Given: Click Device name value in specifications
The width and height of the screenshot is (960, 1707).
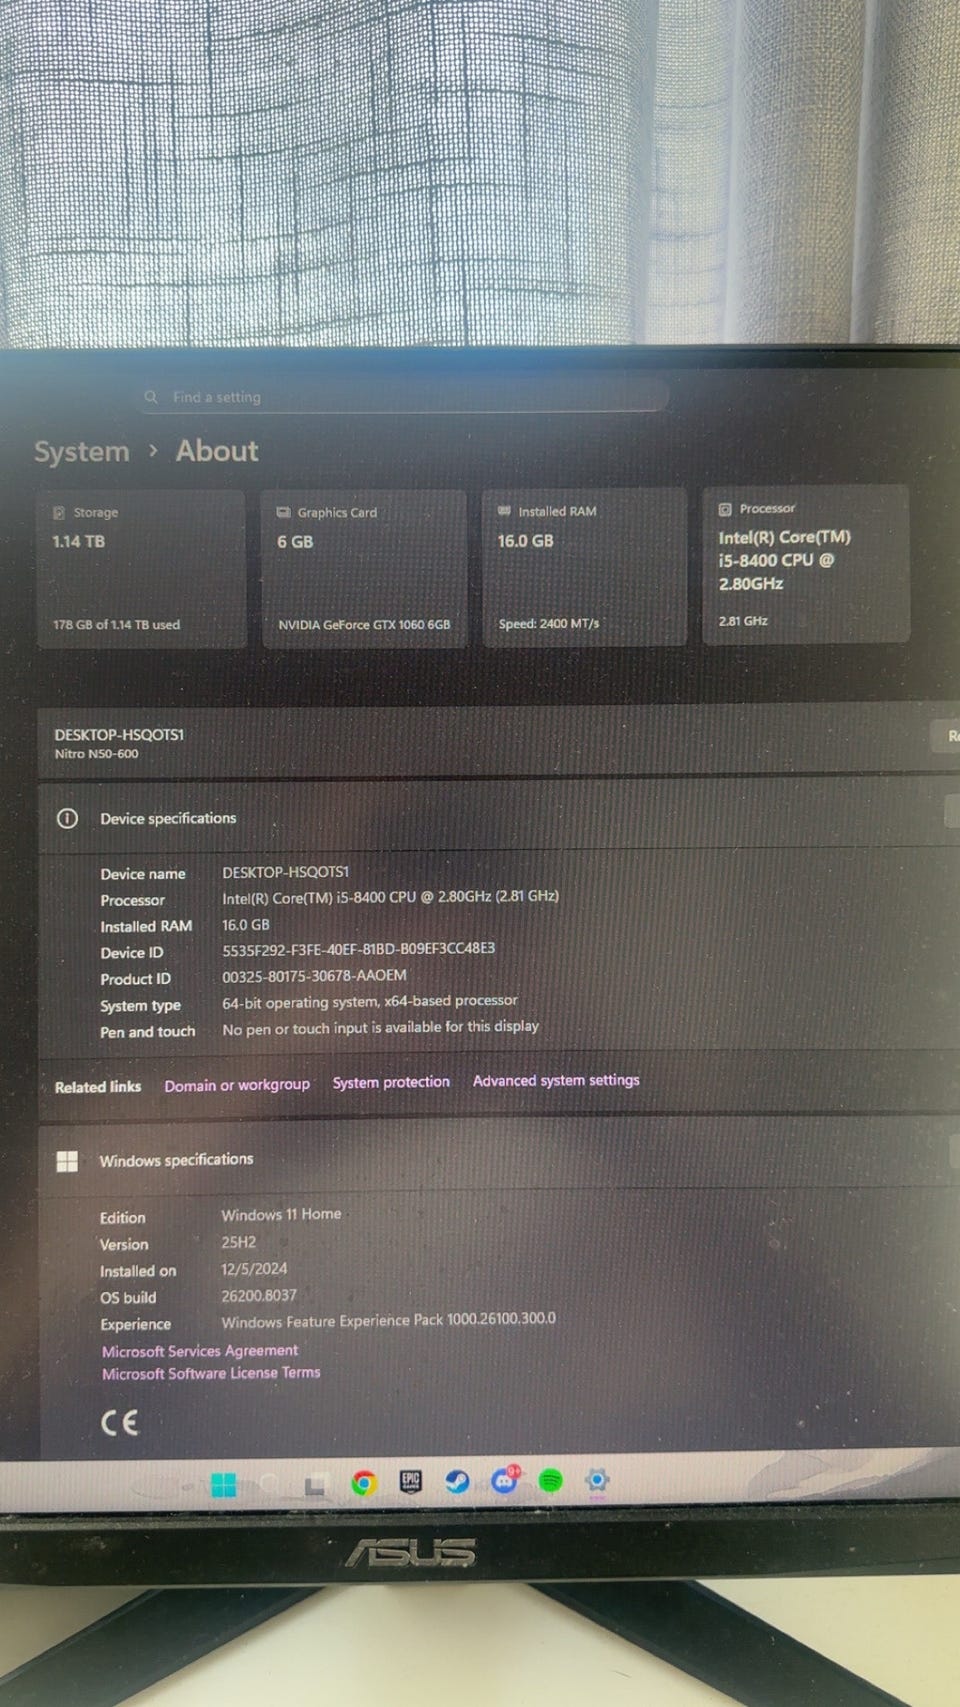Looking at the screenshot, I should click(x=285, y=872).
